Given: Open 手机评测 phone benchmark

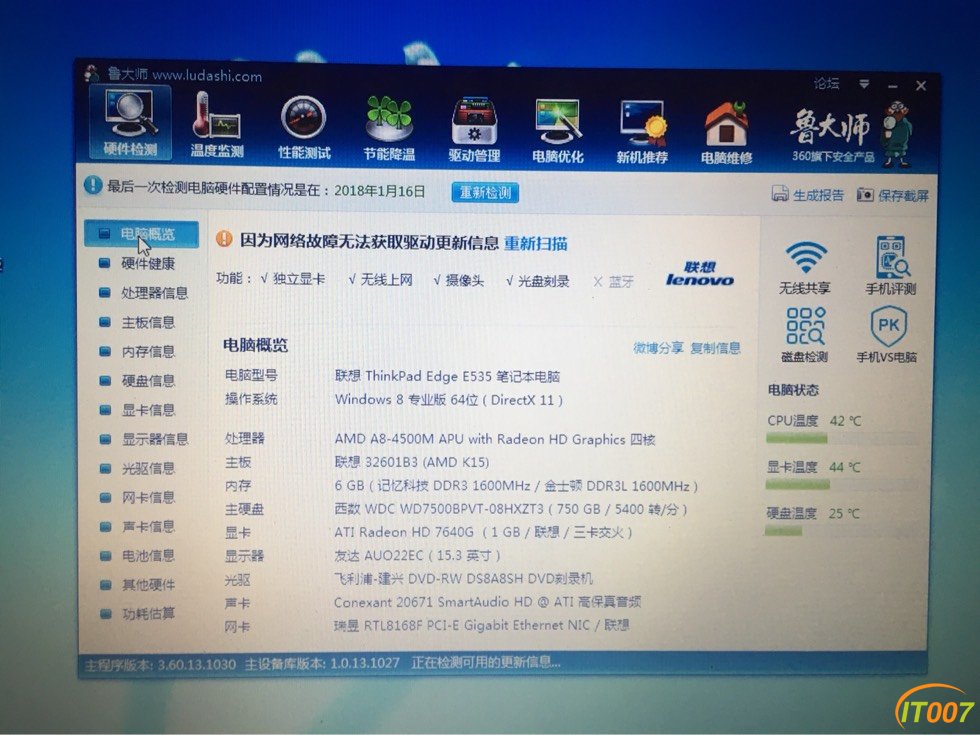Looking at the screenshot, I should (x=891, y=266).
